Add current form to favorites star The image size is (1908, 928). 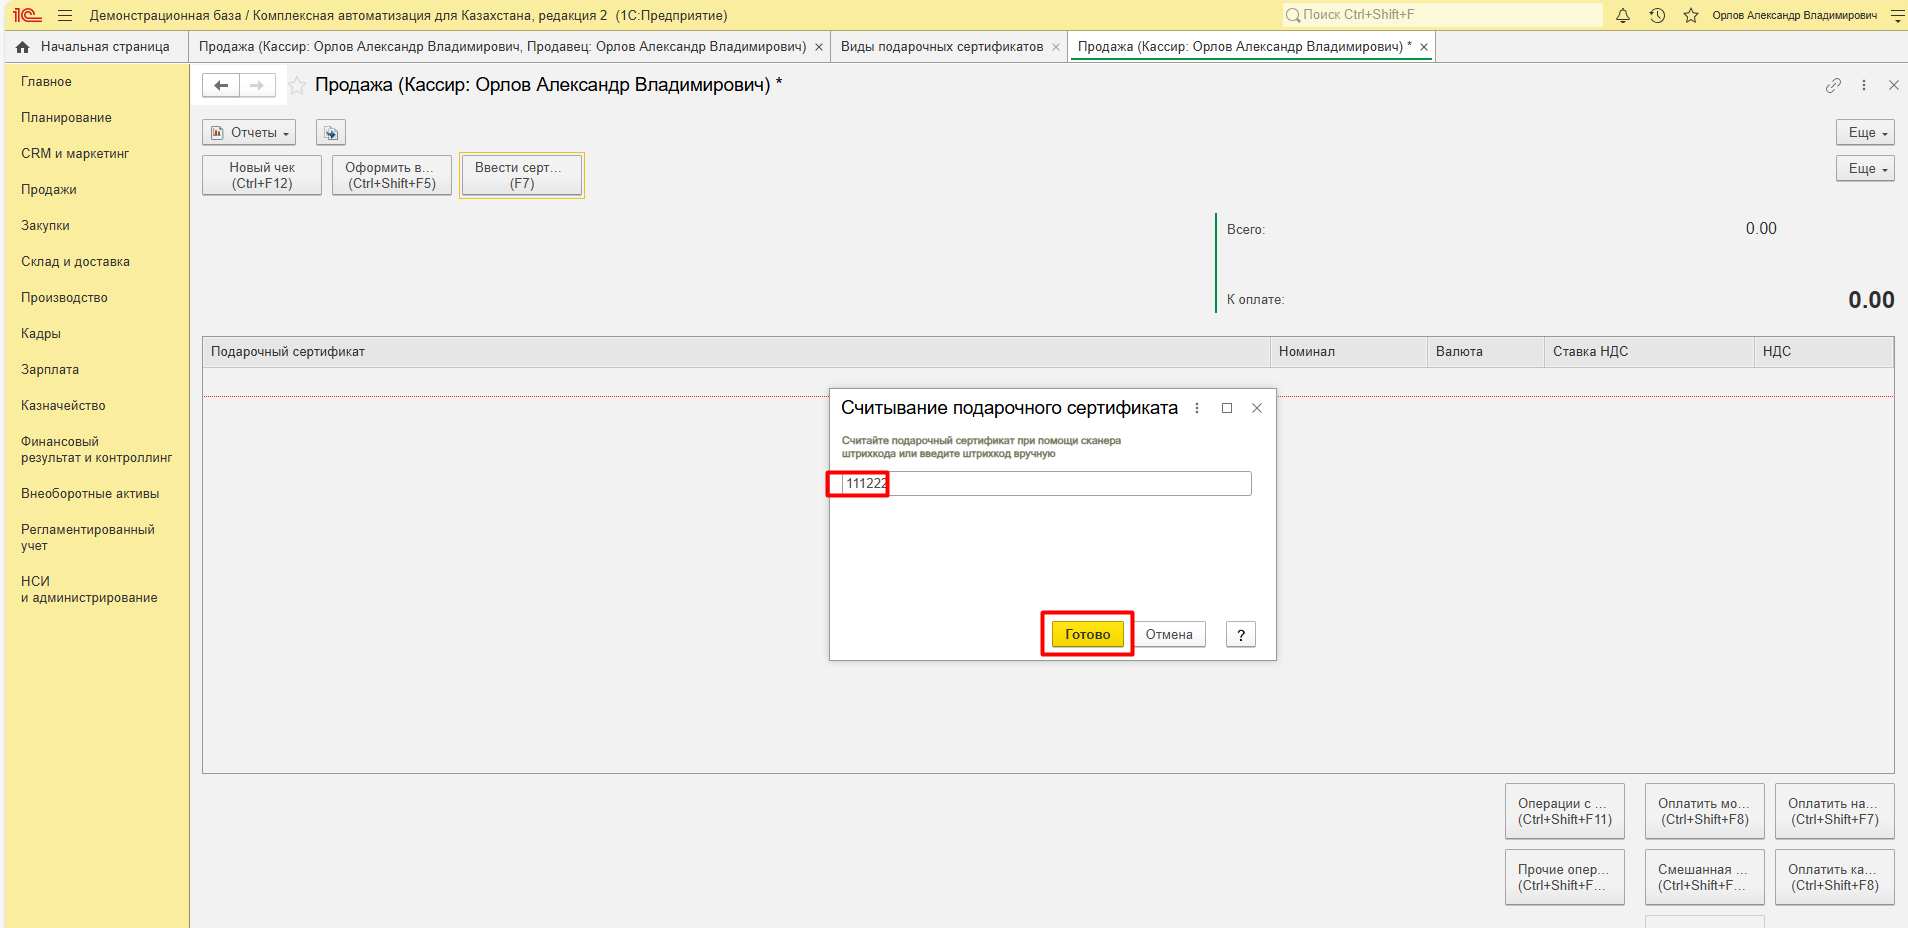[x=297, y=86]
